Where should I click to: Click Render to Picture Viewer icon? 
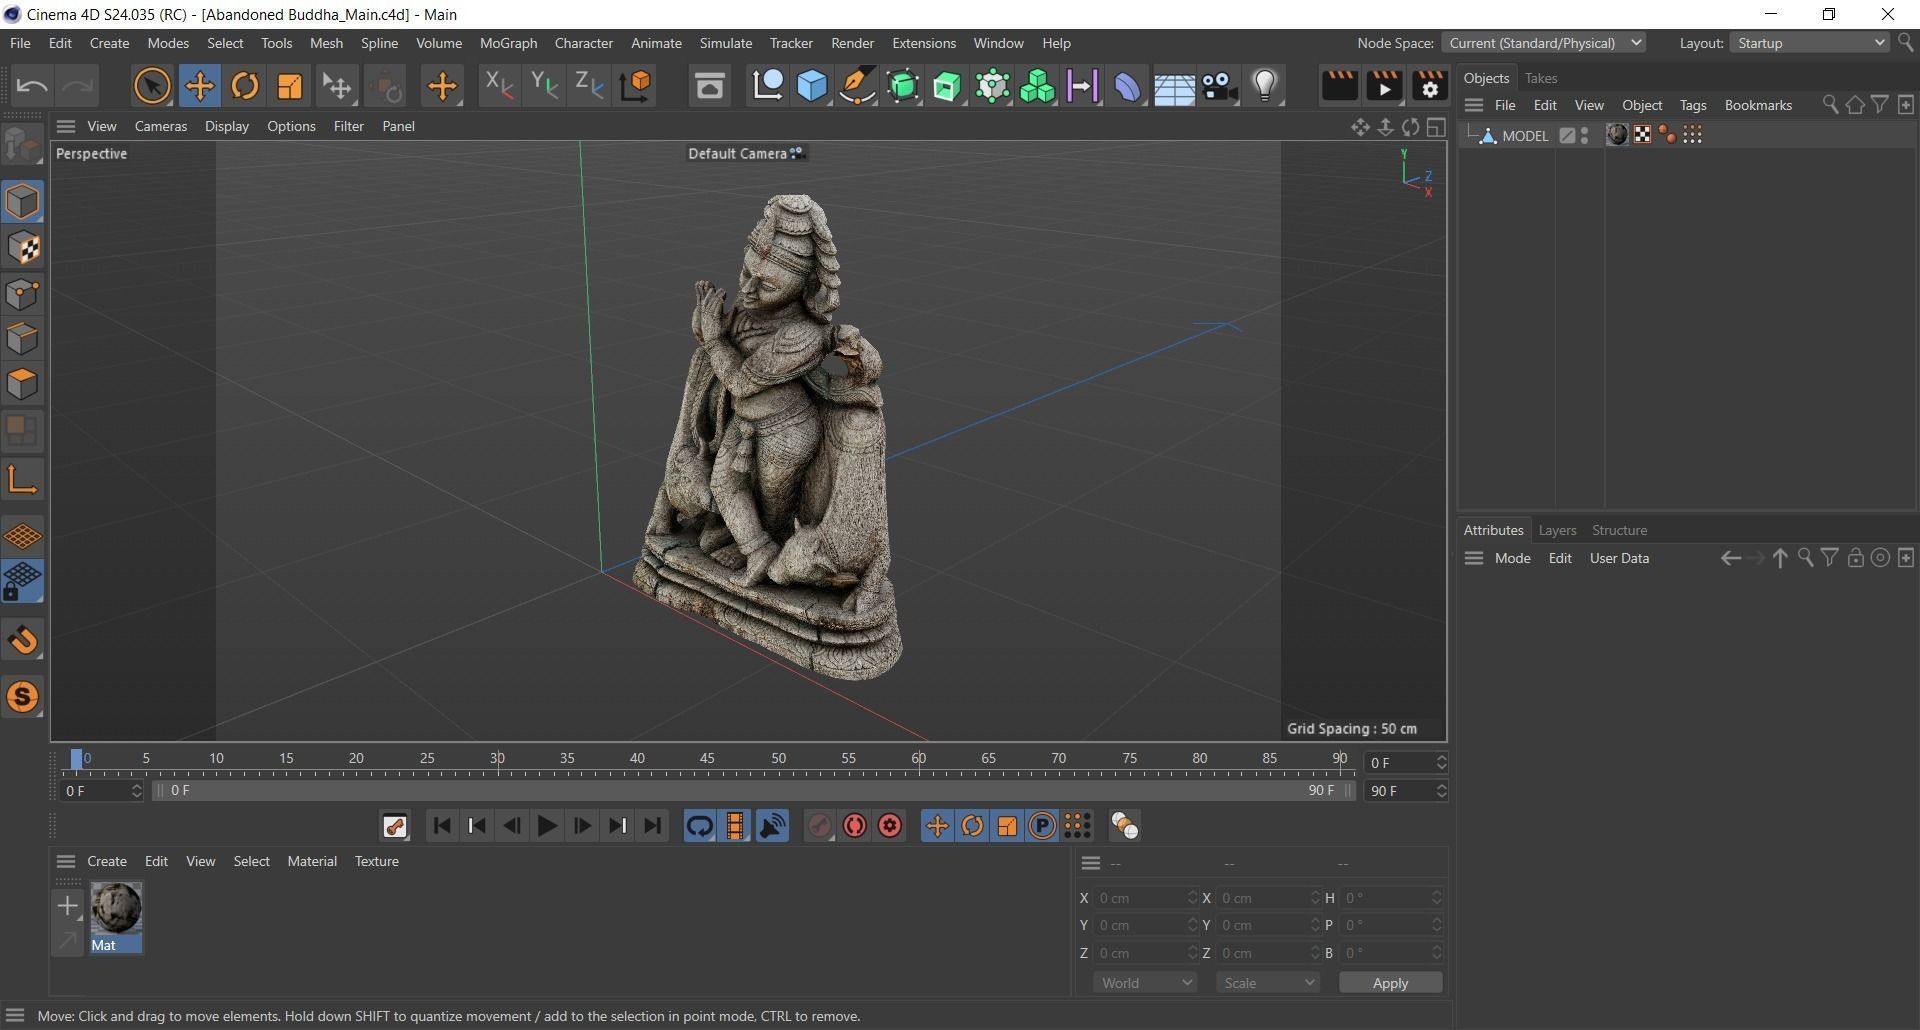[1384, 86]
